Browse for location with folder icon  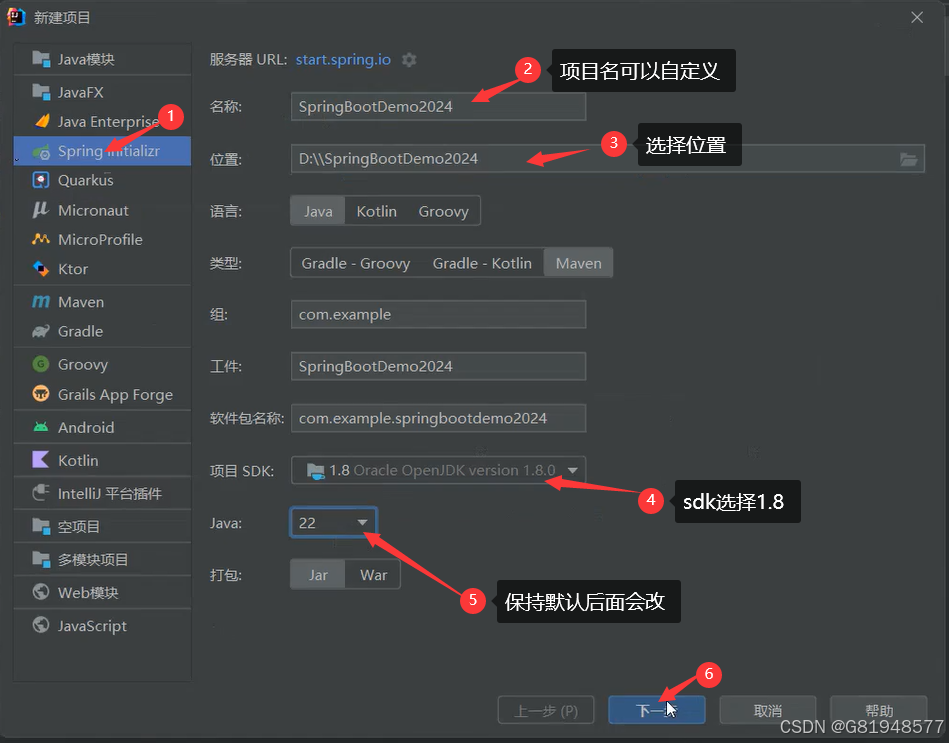pyautogui.click(x=908, y=159)
